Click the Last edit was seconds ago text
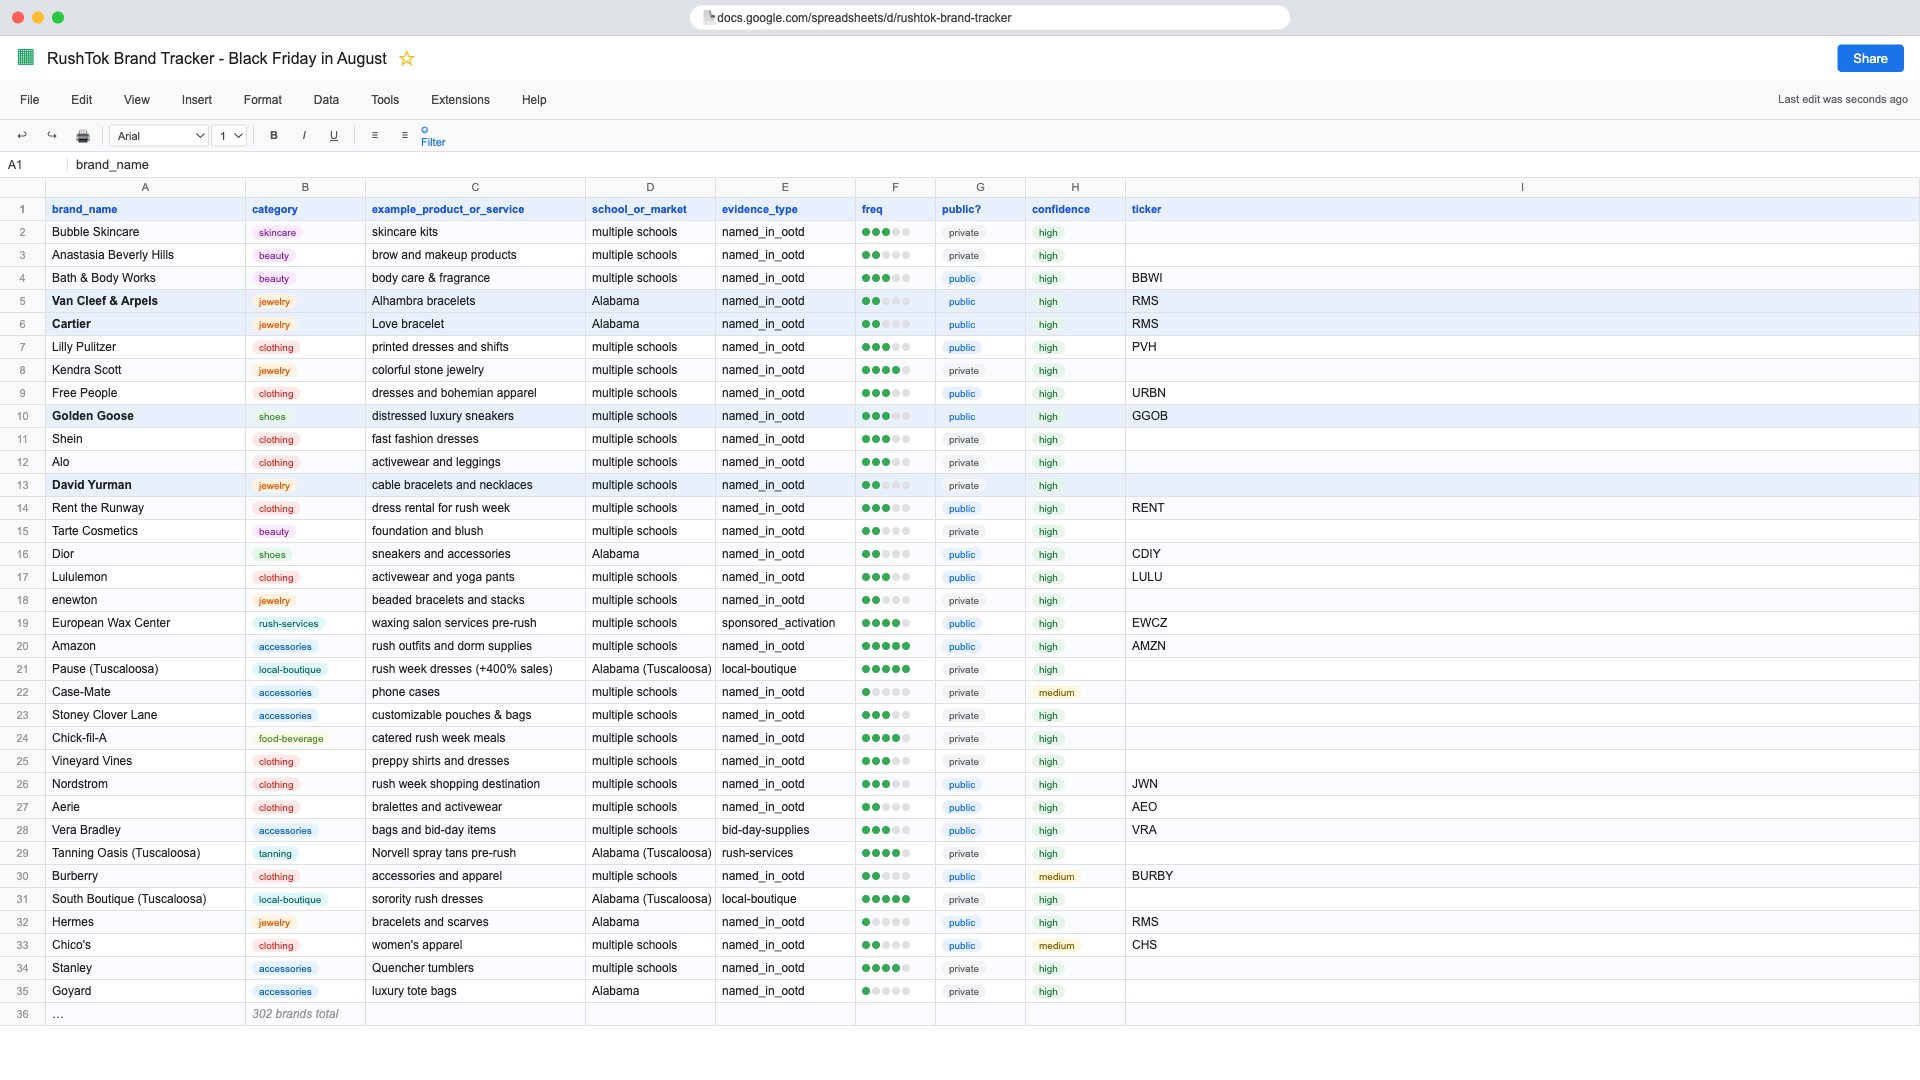 (1842, 100)
